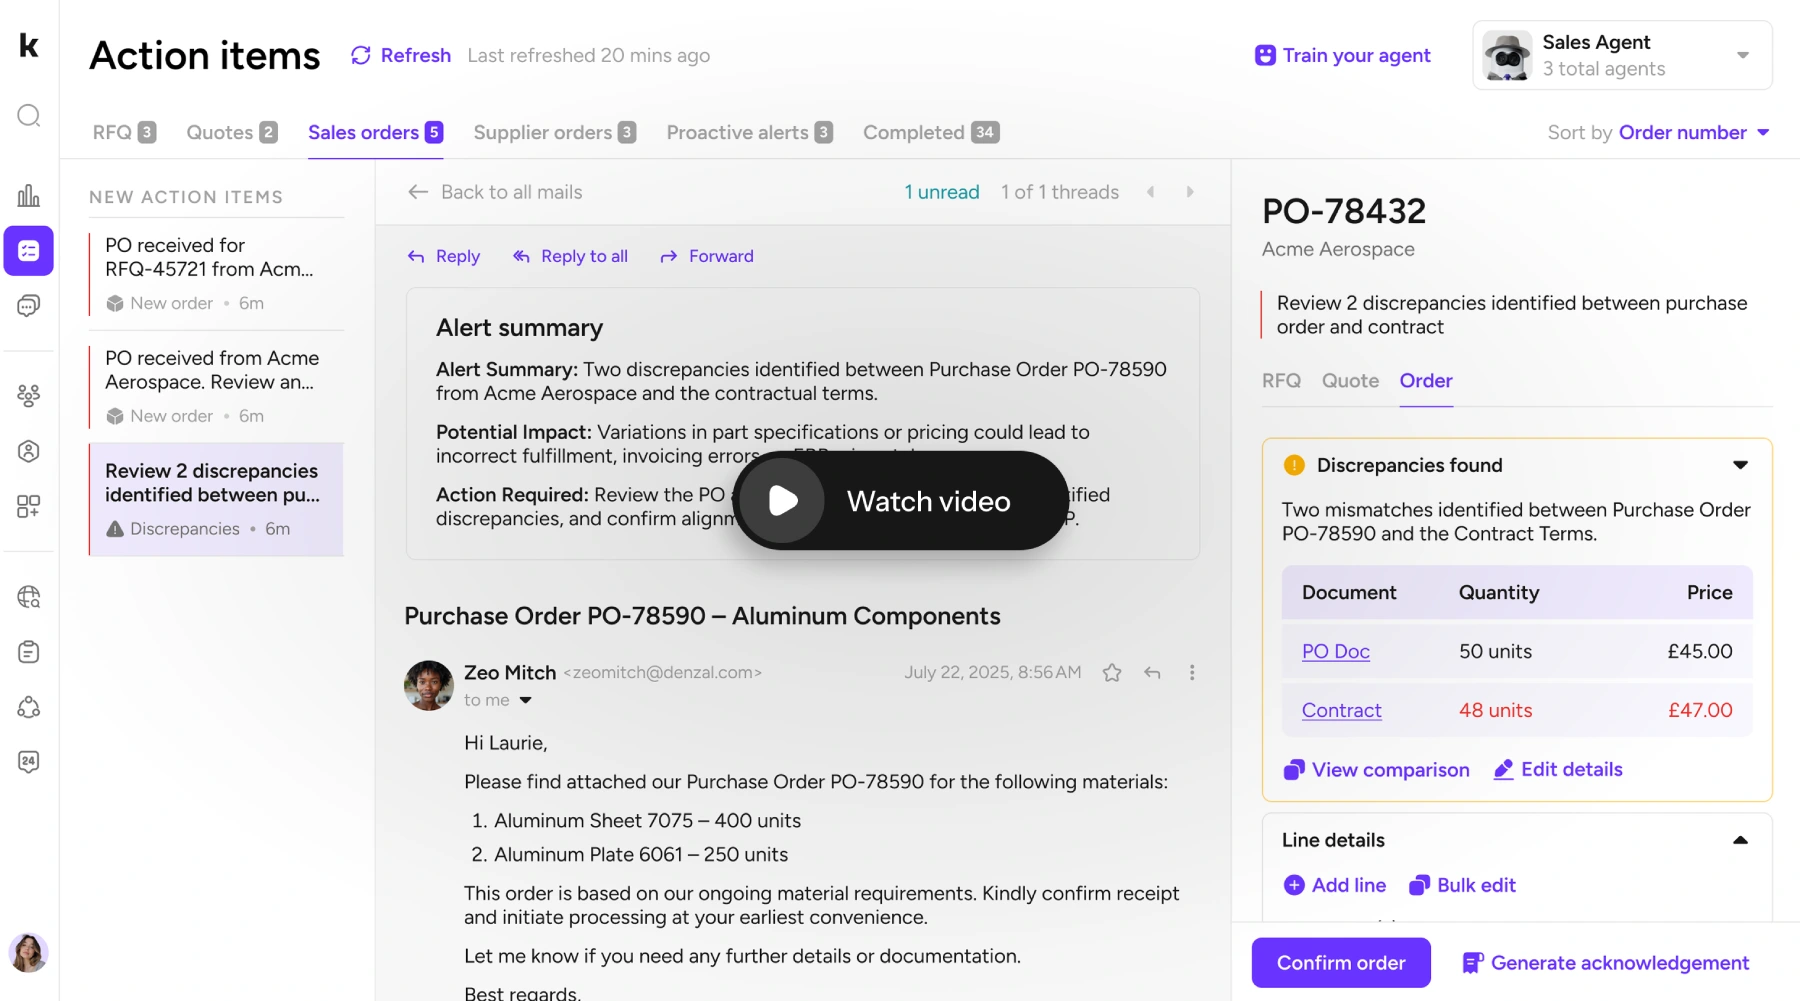Click the Refresh icon next to Action items
The image size is (1800, 1001).
tap(361, 56)
